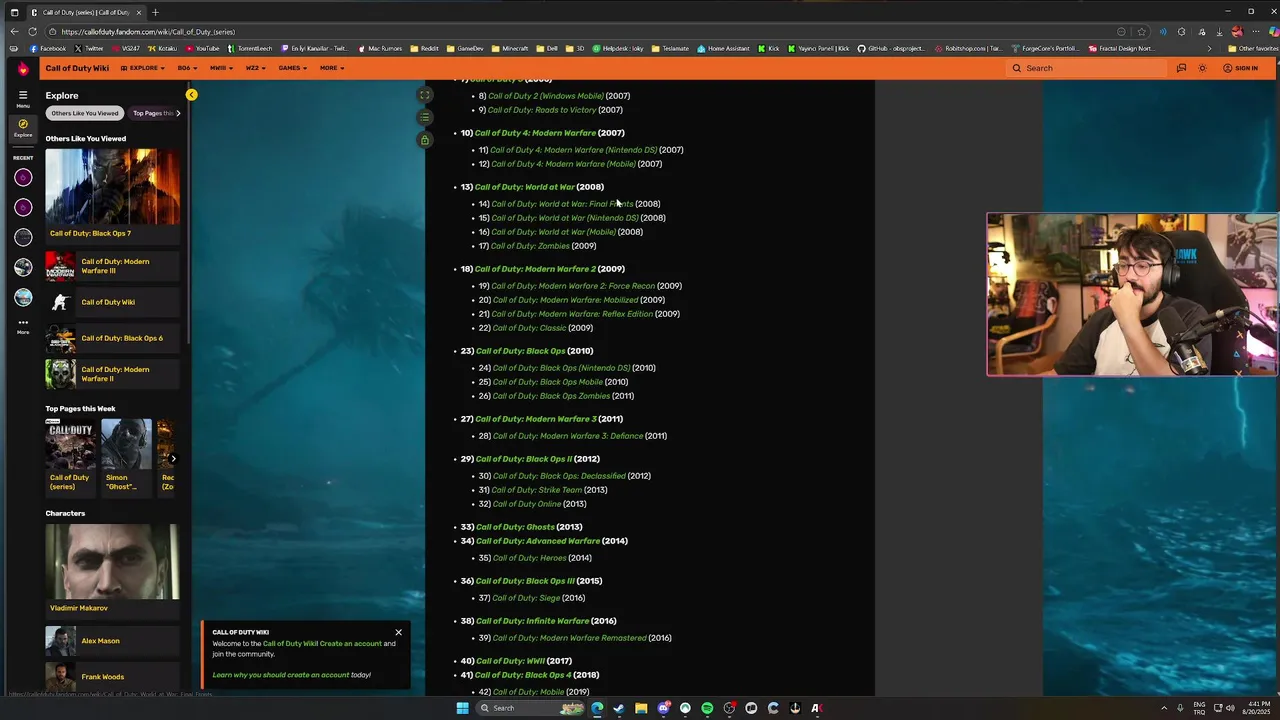Open the wiki discussions chat icon
The image size is (1280, 720).
coord(1181,68)
